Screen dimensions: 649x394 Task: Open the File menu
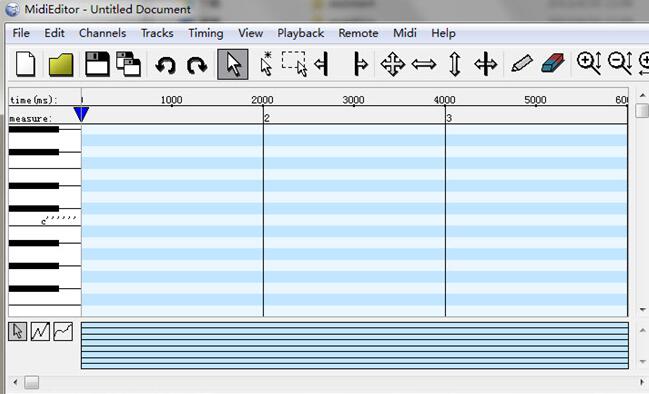(21, 33)
